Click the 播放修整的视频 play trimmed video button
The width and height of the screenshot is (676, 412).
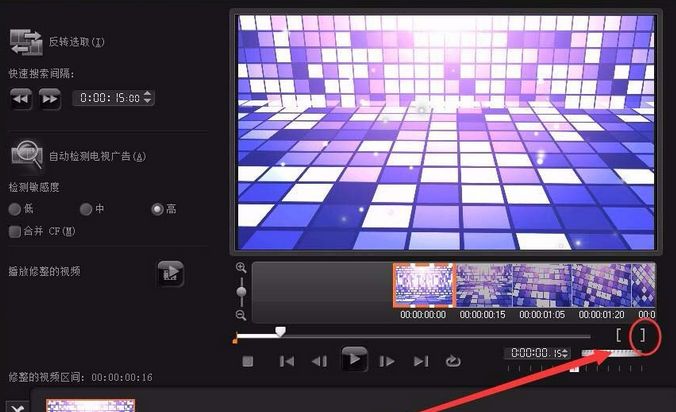tap(170, 273)
